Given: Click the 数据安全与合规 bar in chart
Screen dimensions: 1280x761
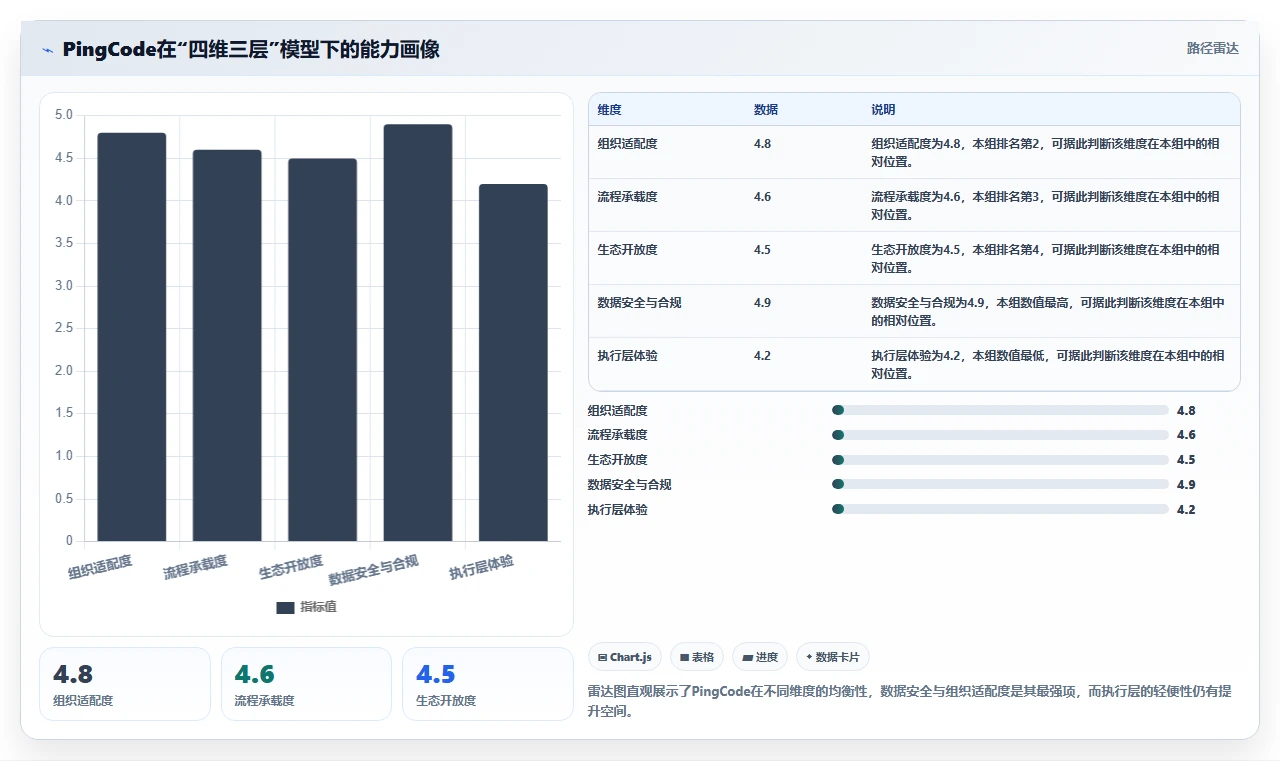Looking at the screenshot, I should (418, 333).
